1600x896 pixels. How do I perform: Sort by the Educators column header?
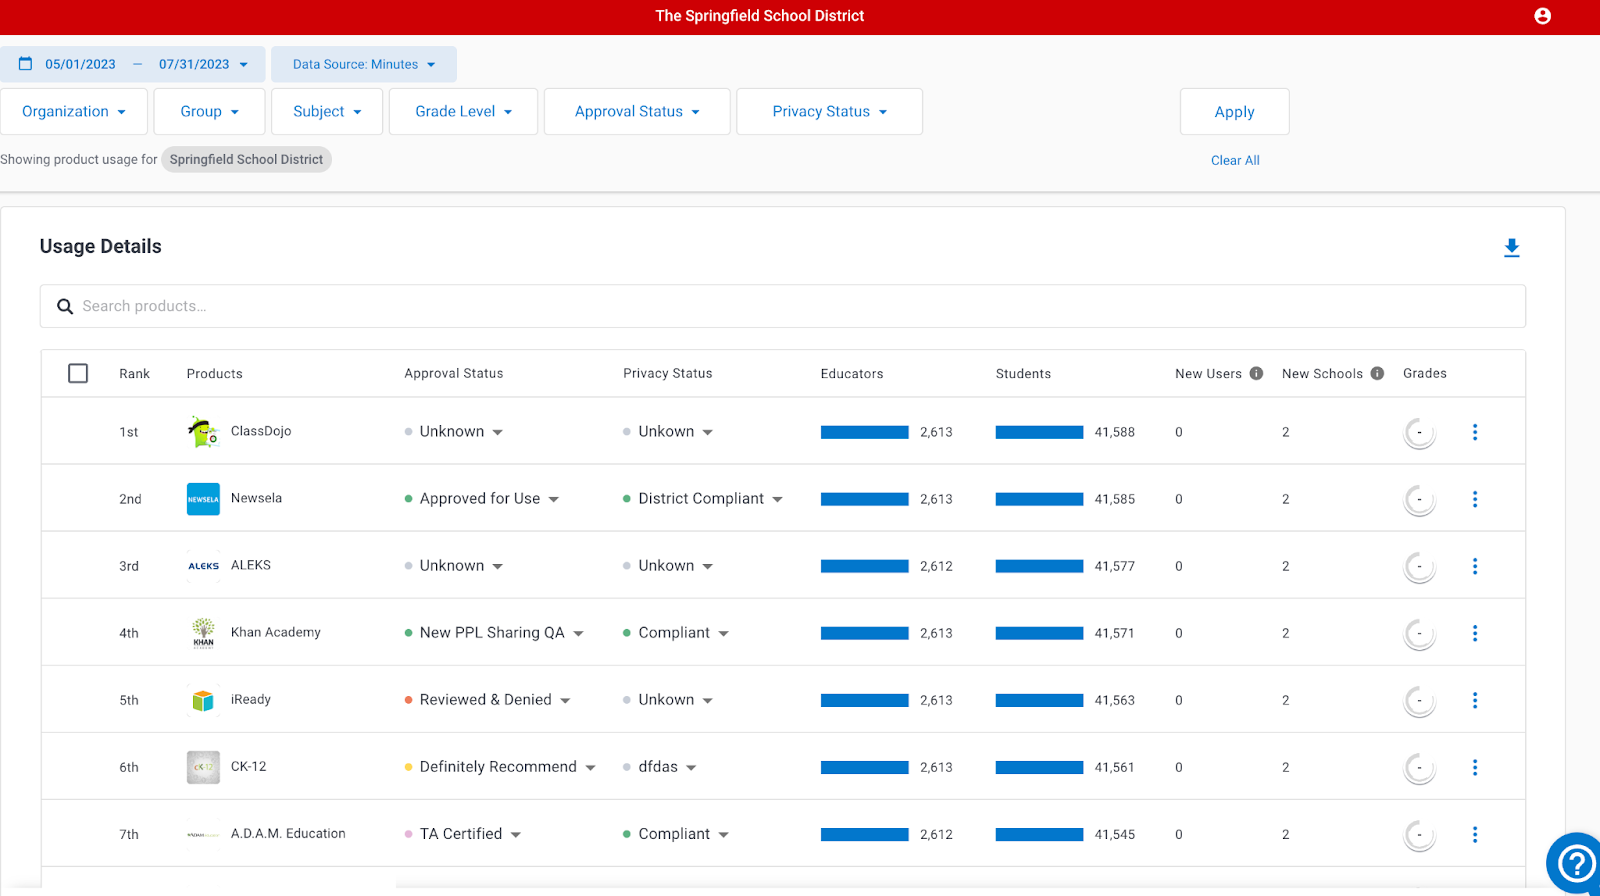pyautogui.click(x=852, y=373)
